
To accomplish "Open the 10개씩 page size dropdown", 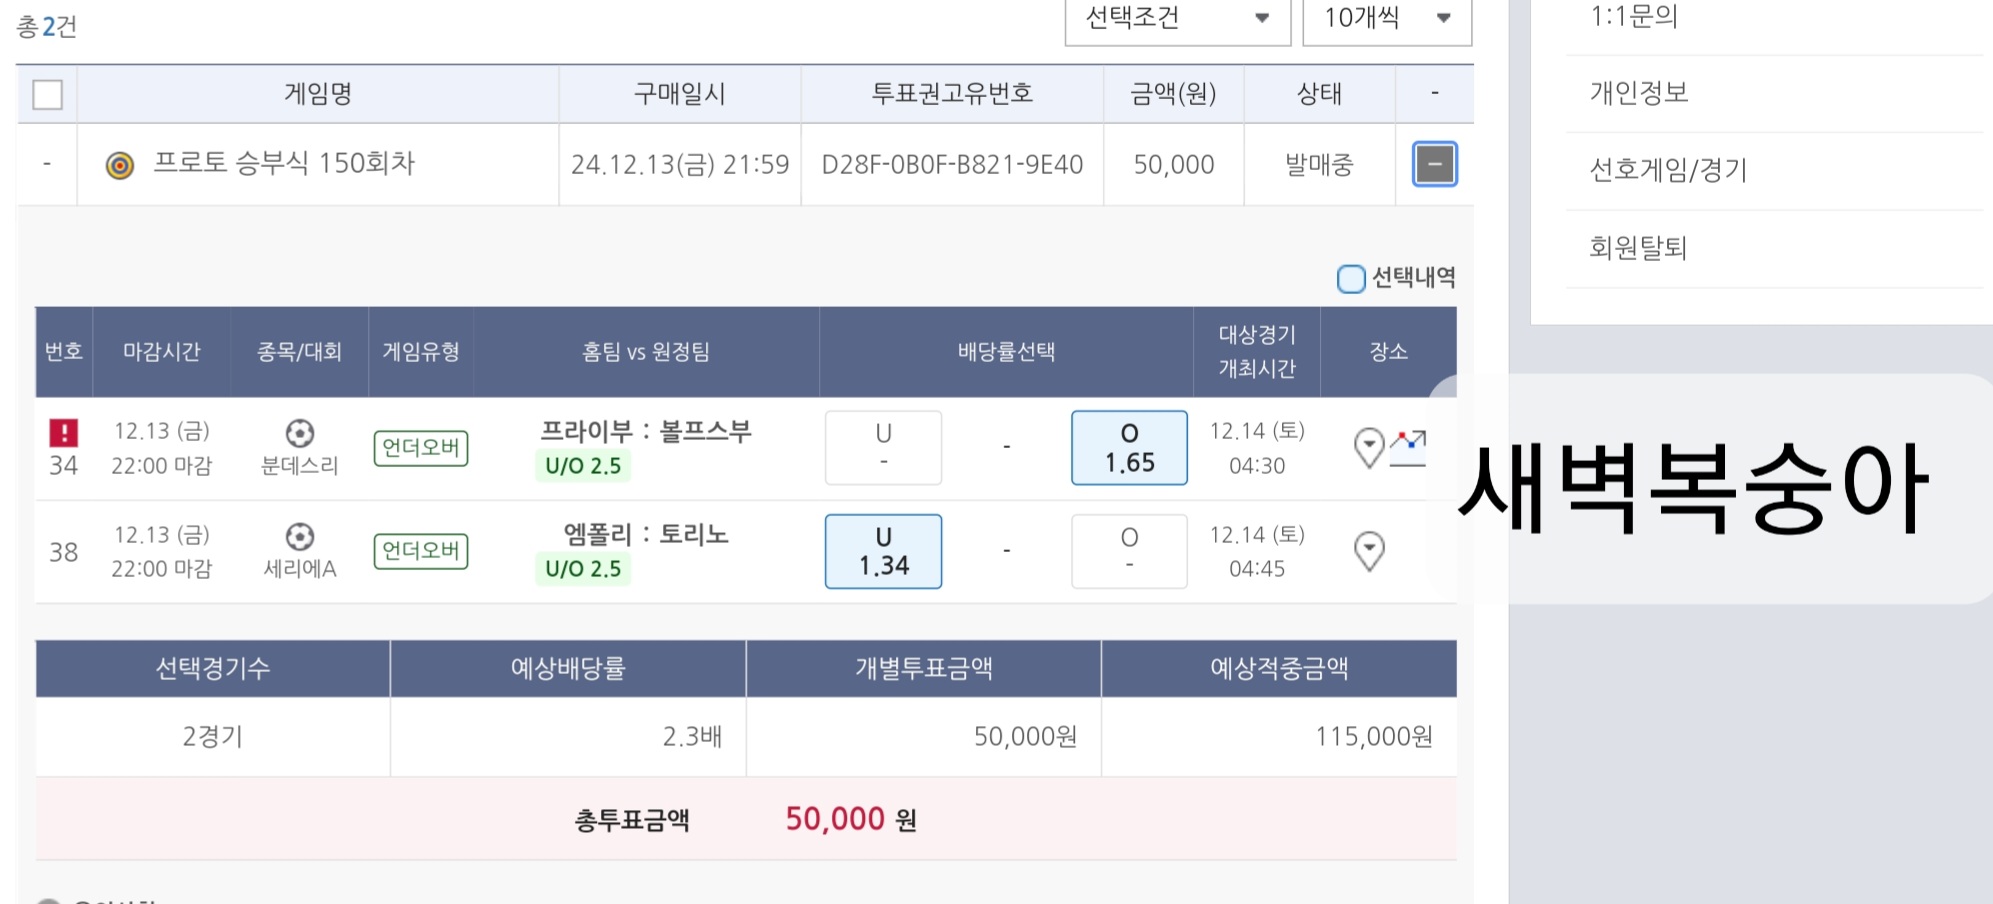I will point(1386,18).
